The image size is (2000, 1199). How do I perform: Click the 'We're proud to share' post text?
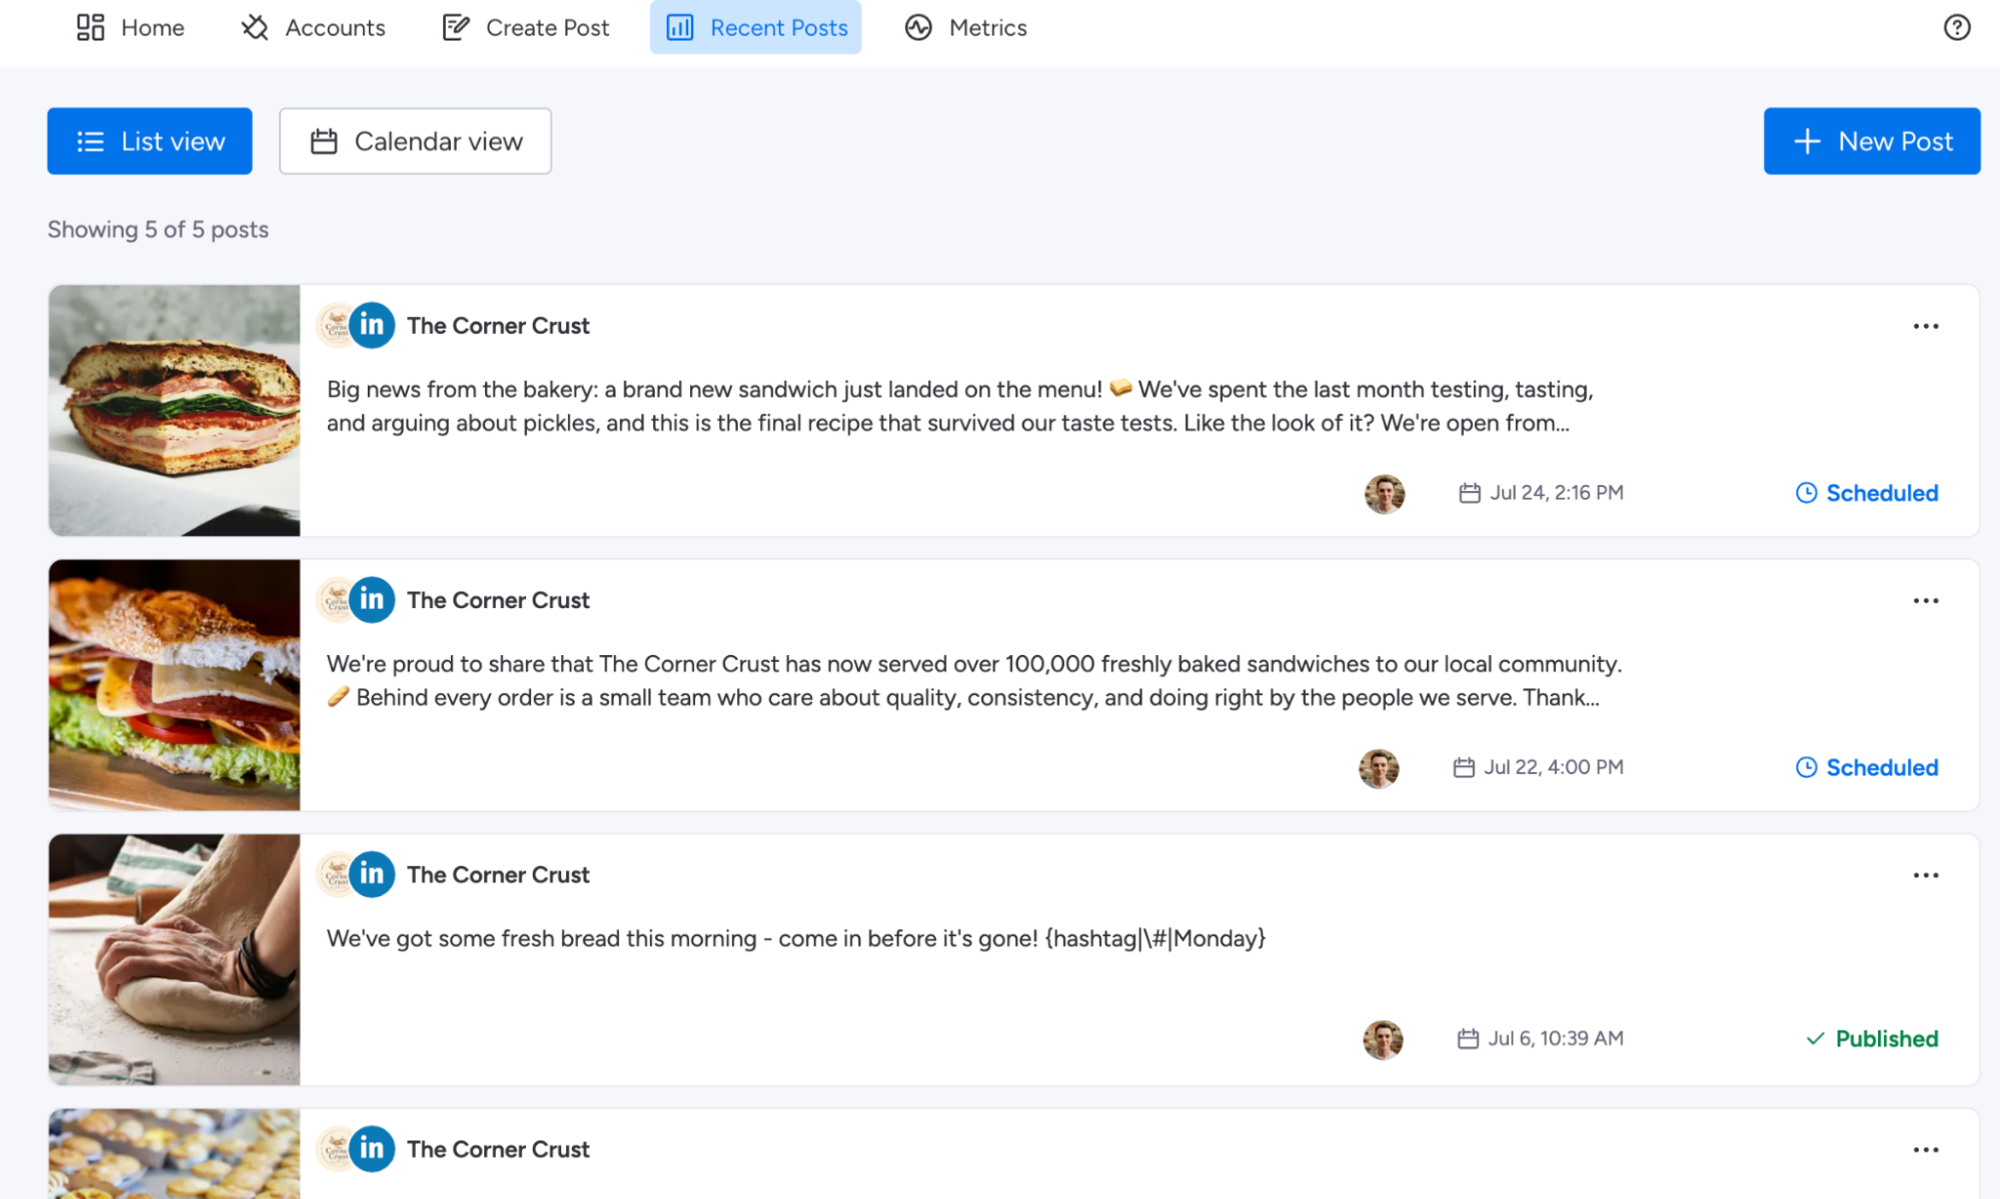[974, 681]
